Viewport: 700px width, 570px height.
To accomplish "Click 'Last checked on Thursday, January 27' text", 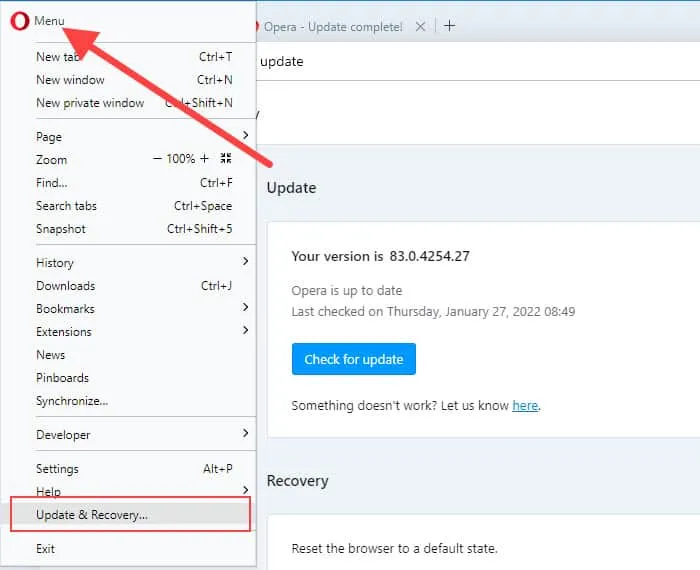I will click(433, 312).
